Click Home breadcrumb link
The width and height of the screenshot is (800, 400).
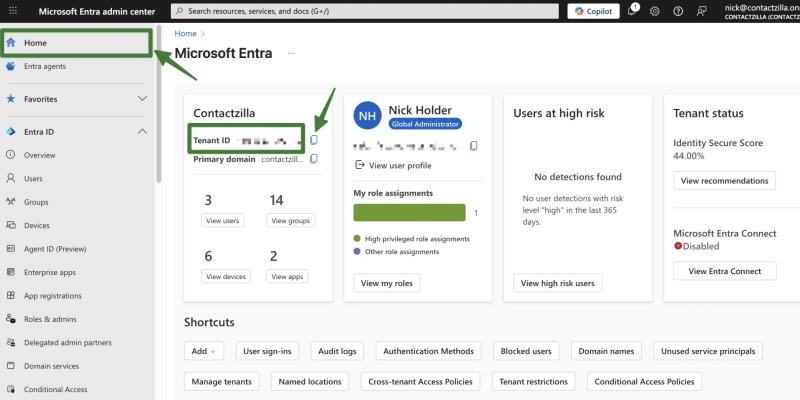point(185,34)
